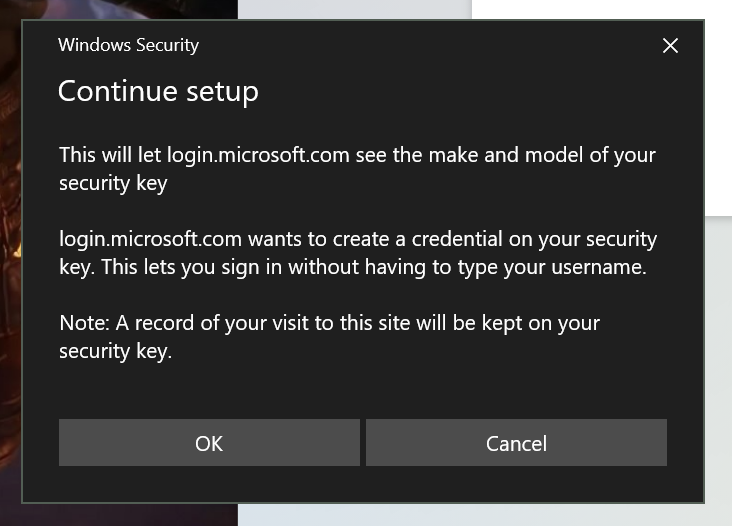Select the "Continue setup" heading
This screenshot has width=732, height=526.
158,91
